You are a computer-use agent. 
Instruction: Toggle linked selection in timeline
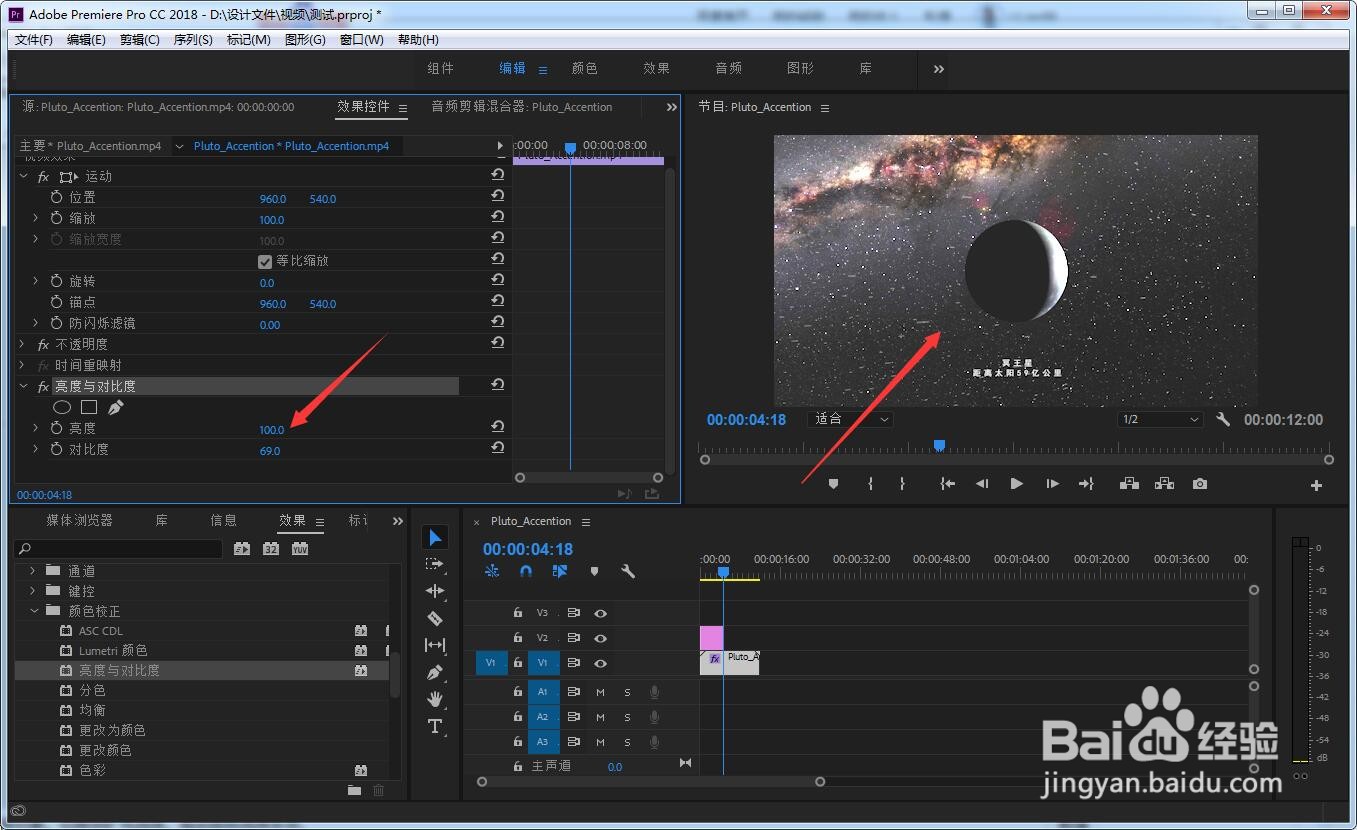[560, 572]
